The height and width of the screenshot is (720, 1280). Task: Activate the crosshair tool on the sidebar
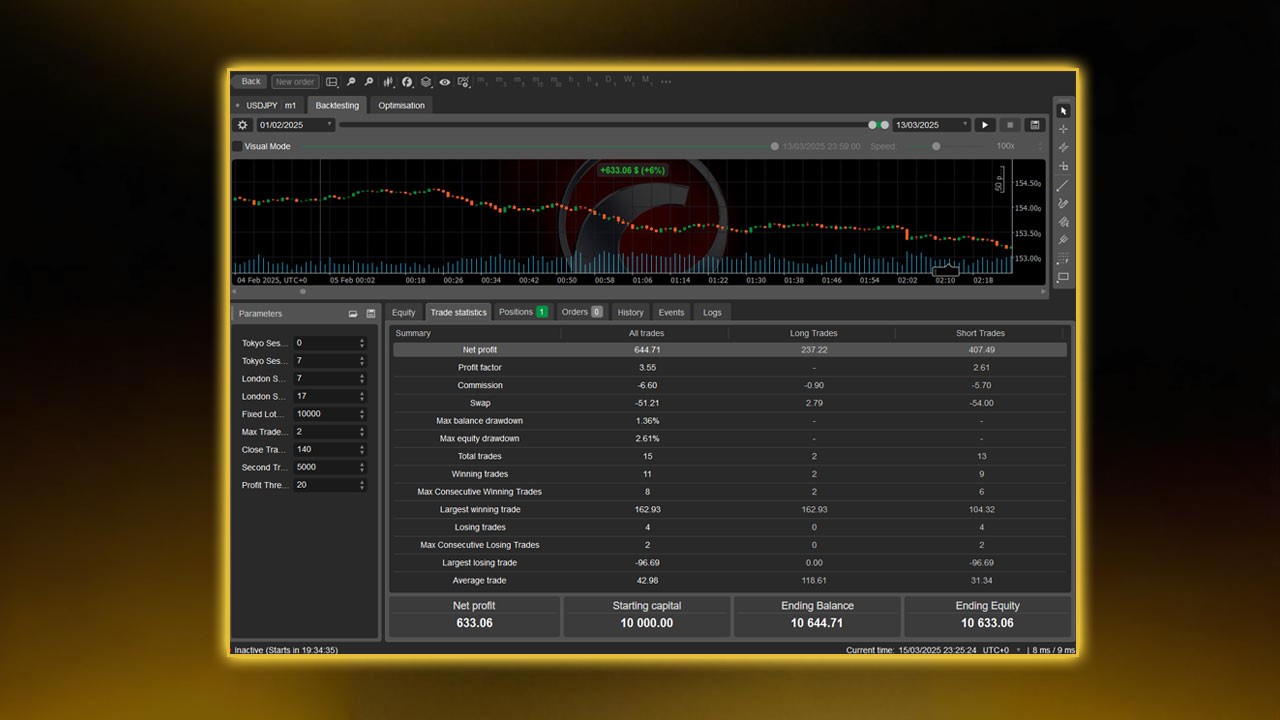1063,128
